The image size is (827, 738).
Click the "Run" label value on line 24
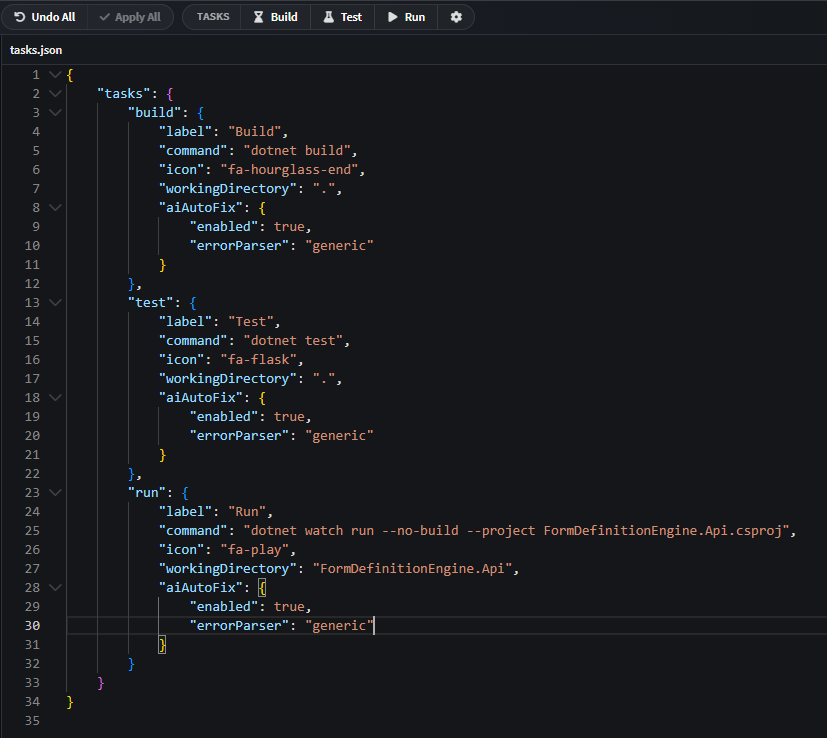(247, 512)
